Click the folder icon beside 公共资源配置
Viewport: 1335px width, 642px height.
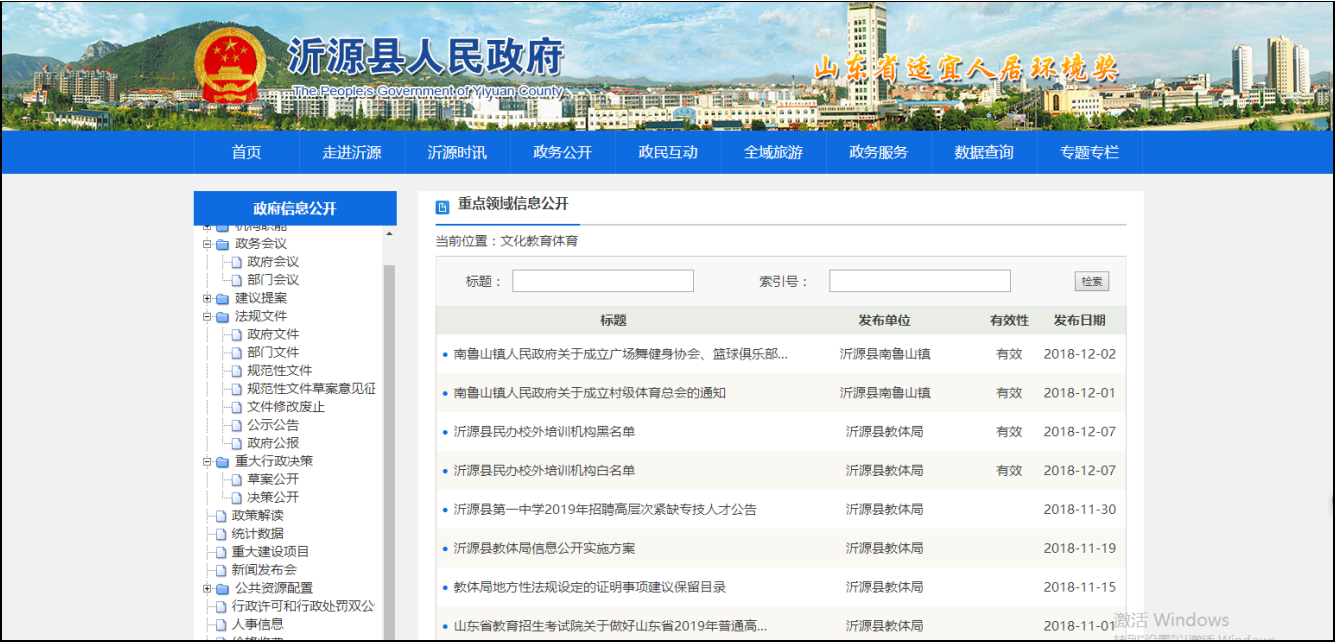(x=222, y=589)
